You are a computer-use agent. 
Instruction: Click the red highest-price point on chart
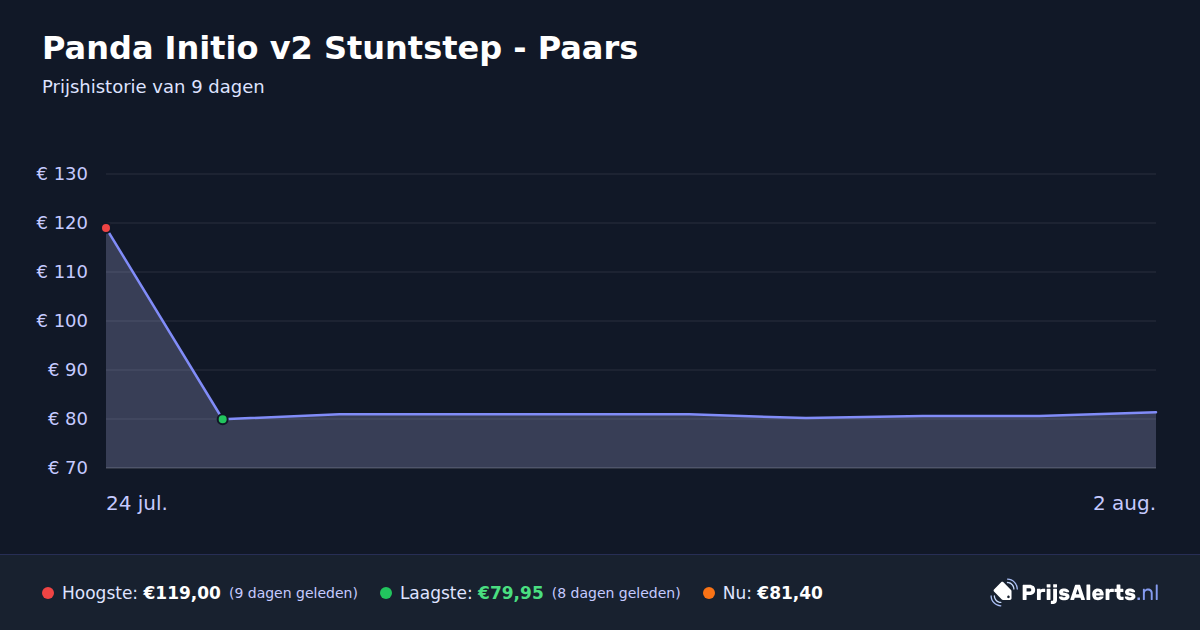click(x=106, y=228)
